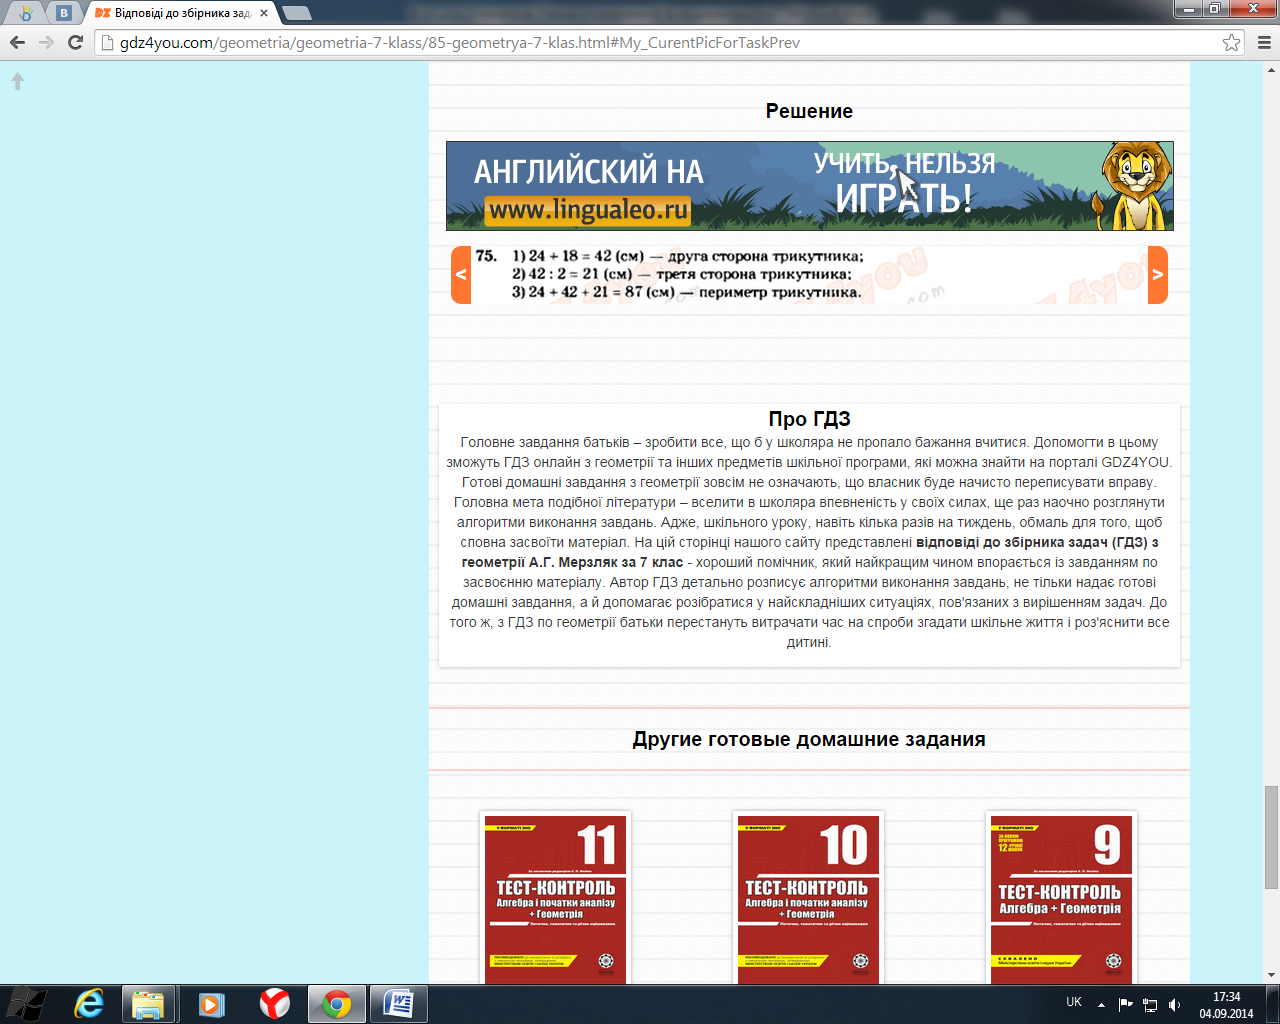Click the 'Про ГДЗ' heading
1280x1024 pixels.
(x=809, y=419)
